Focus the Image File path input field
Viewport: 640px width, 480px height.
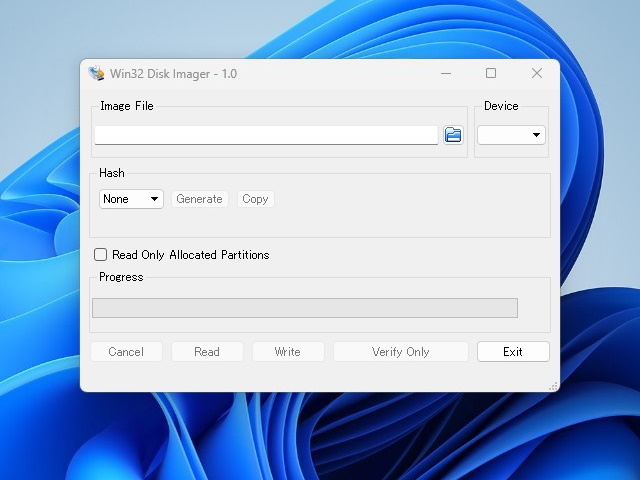click(266, 135)
